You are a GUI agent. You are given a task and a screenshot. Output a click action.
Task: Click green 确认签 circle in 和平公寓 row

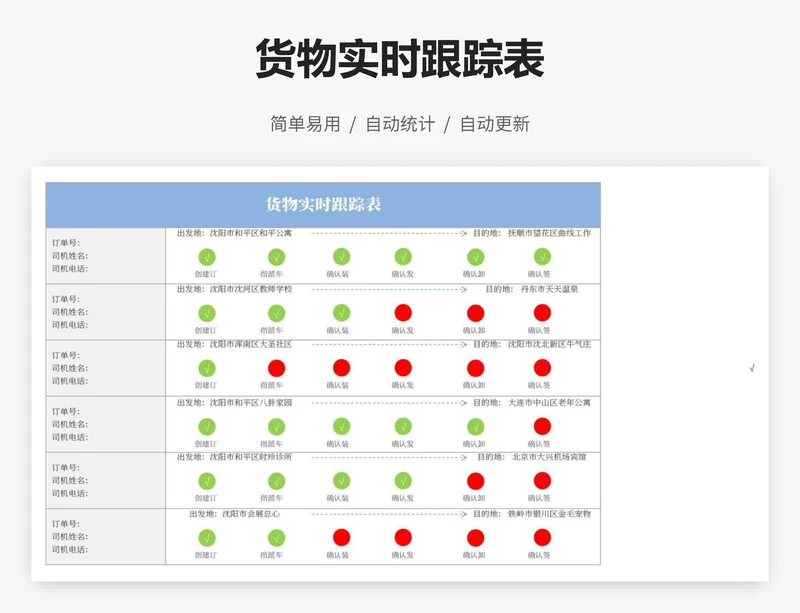point(542,257)
